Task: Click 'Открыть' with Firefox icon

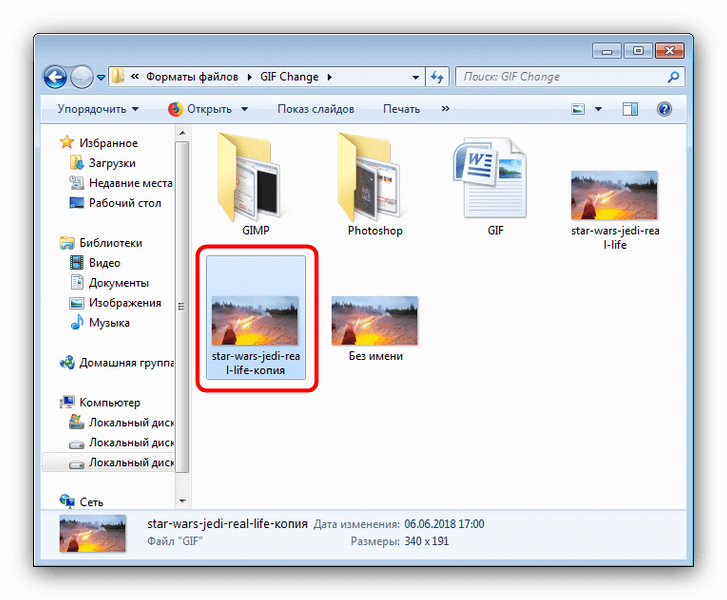Action: point(200,109)
